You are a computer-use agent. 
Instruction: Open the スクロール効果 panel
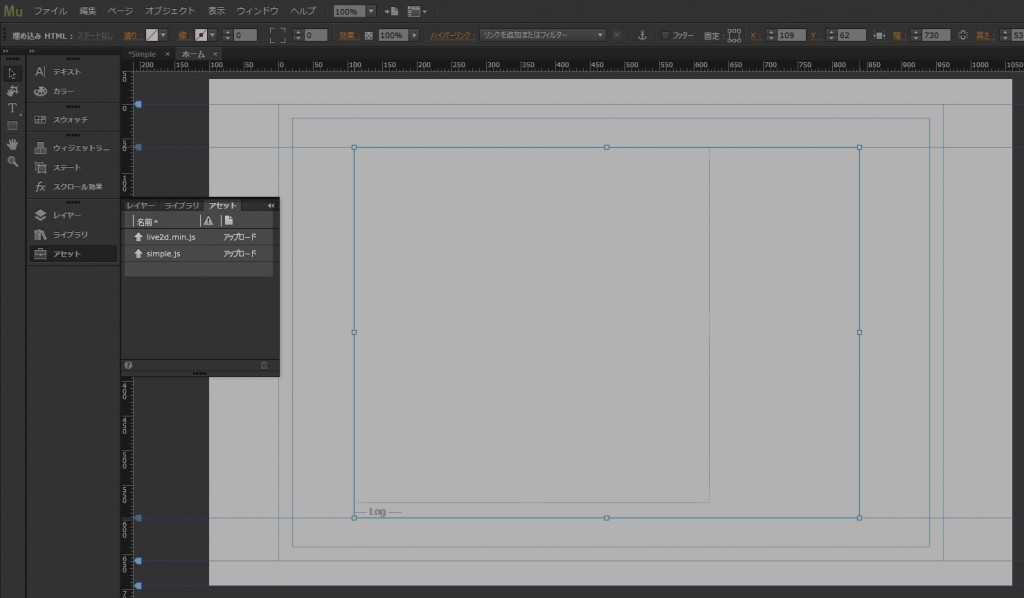(72, 187)
